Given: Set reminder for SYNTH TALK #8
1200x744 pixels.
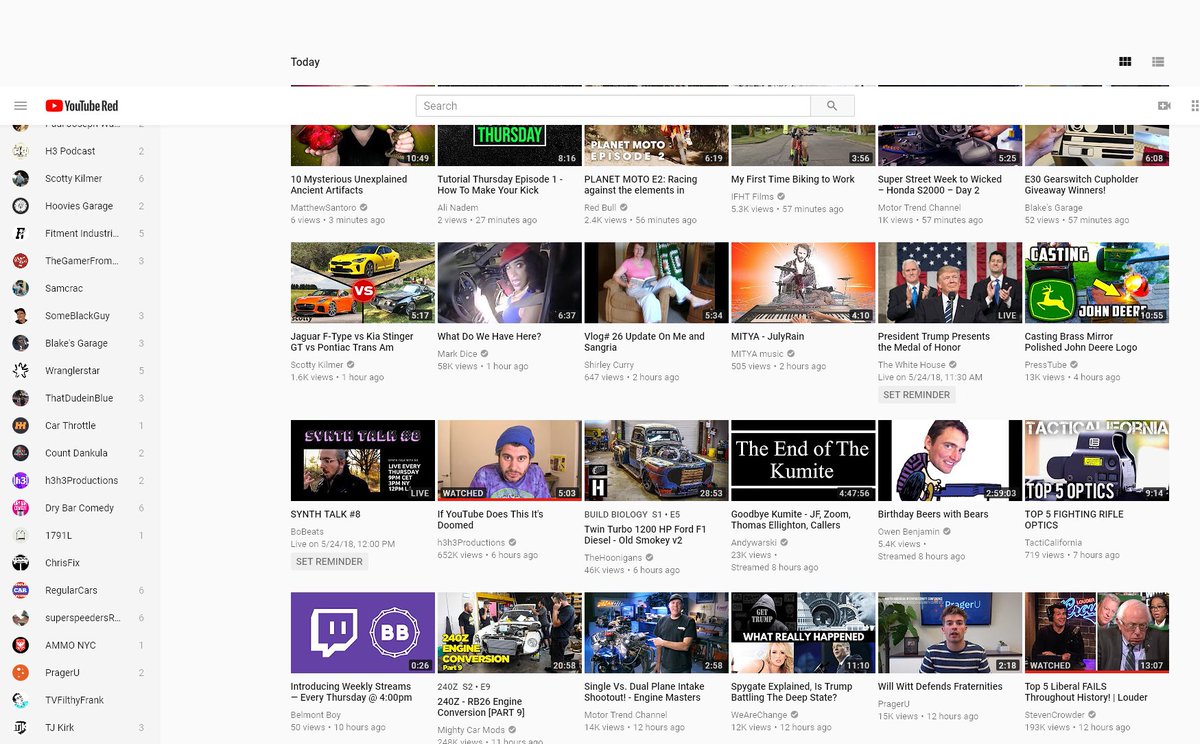Looking at the screenshot, I should point(329,562).
